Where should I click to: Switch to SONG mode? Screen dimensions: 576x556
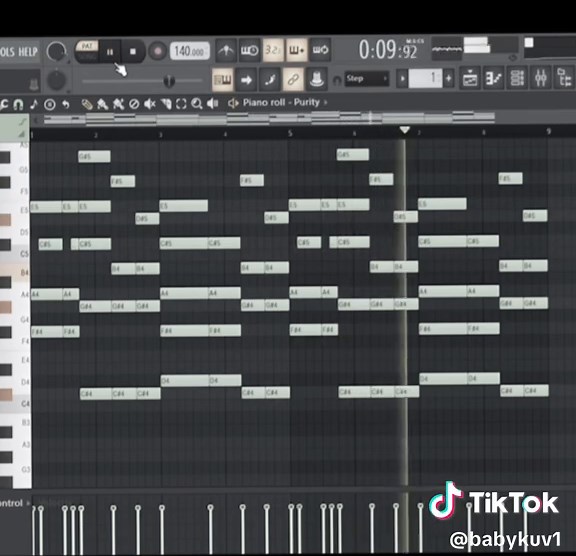[87, 57]
